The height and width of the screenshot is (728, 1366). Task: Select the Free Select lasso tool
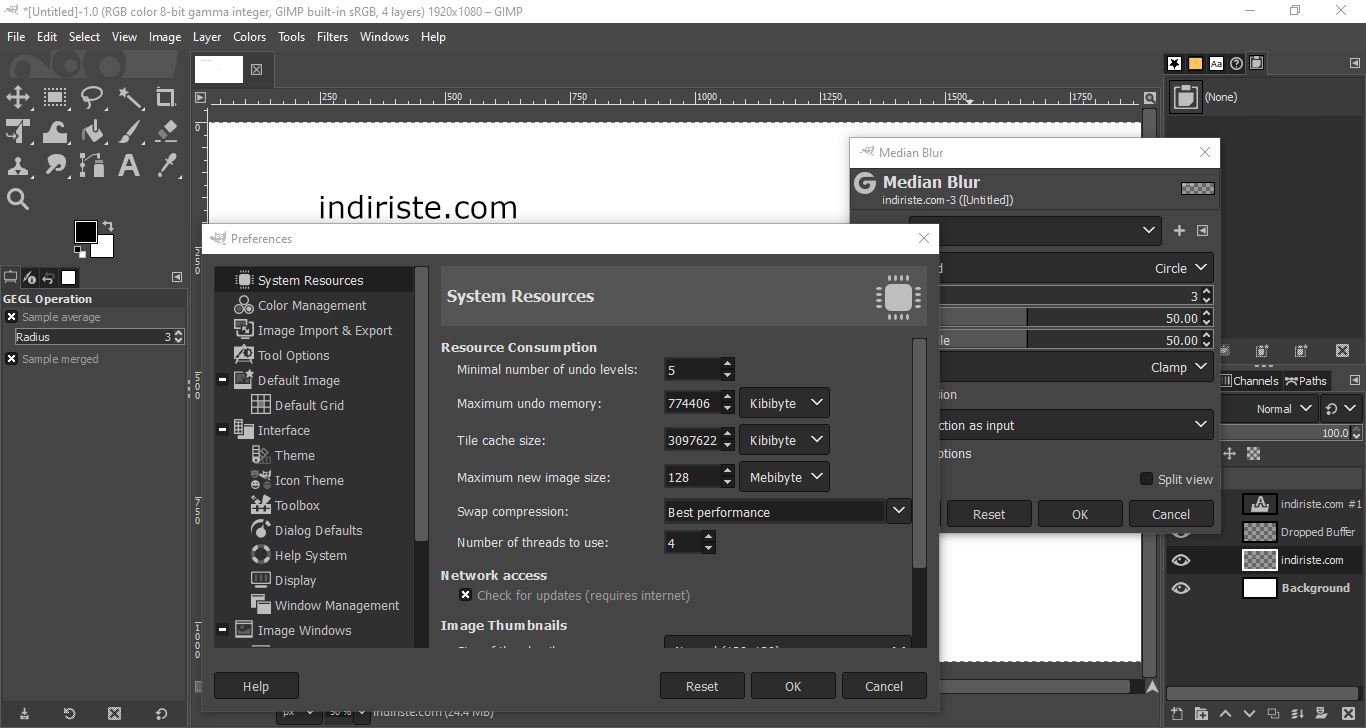[92, 97]
